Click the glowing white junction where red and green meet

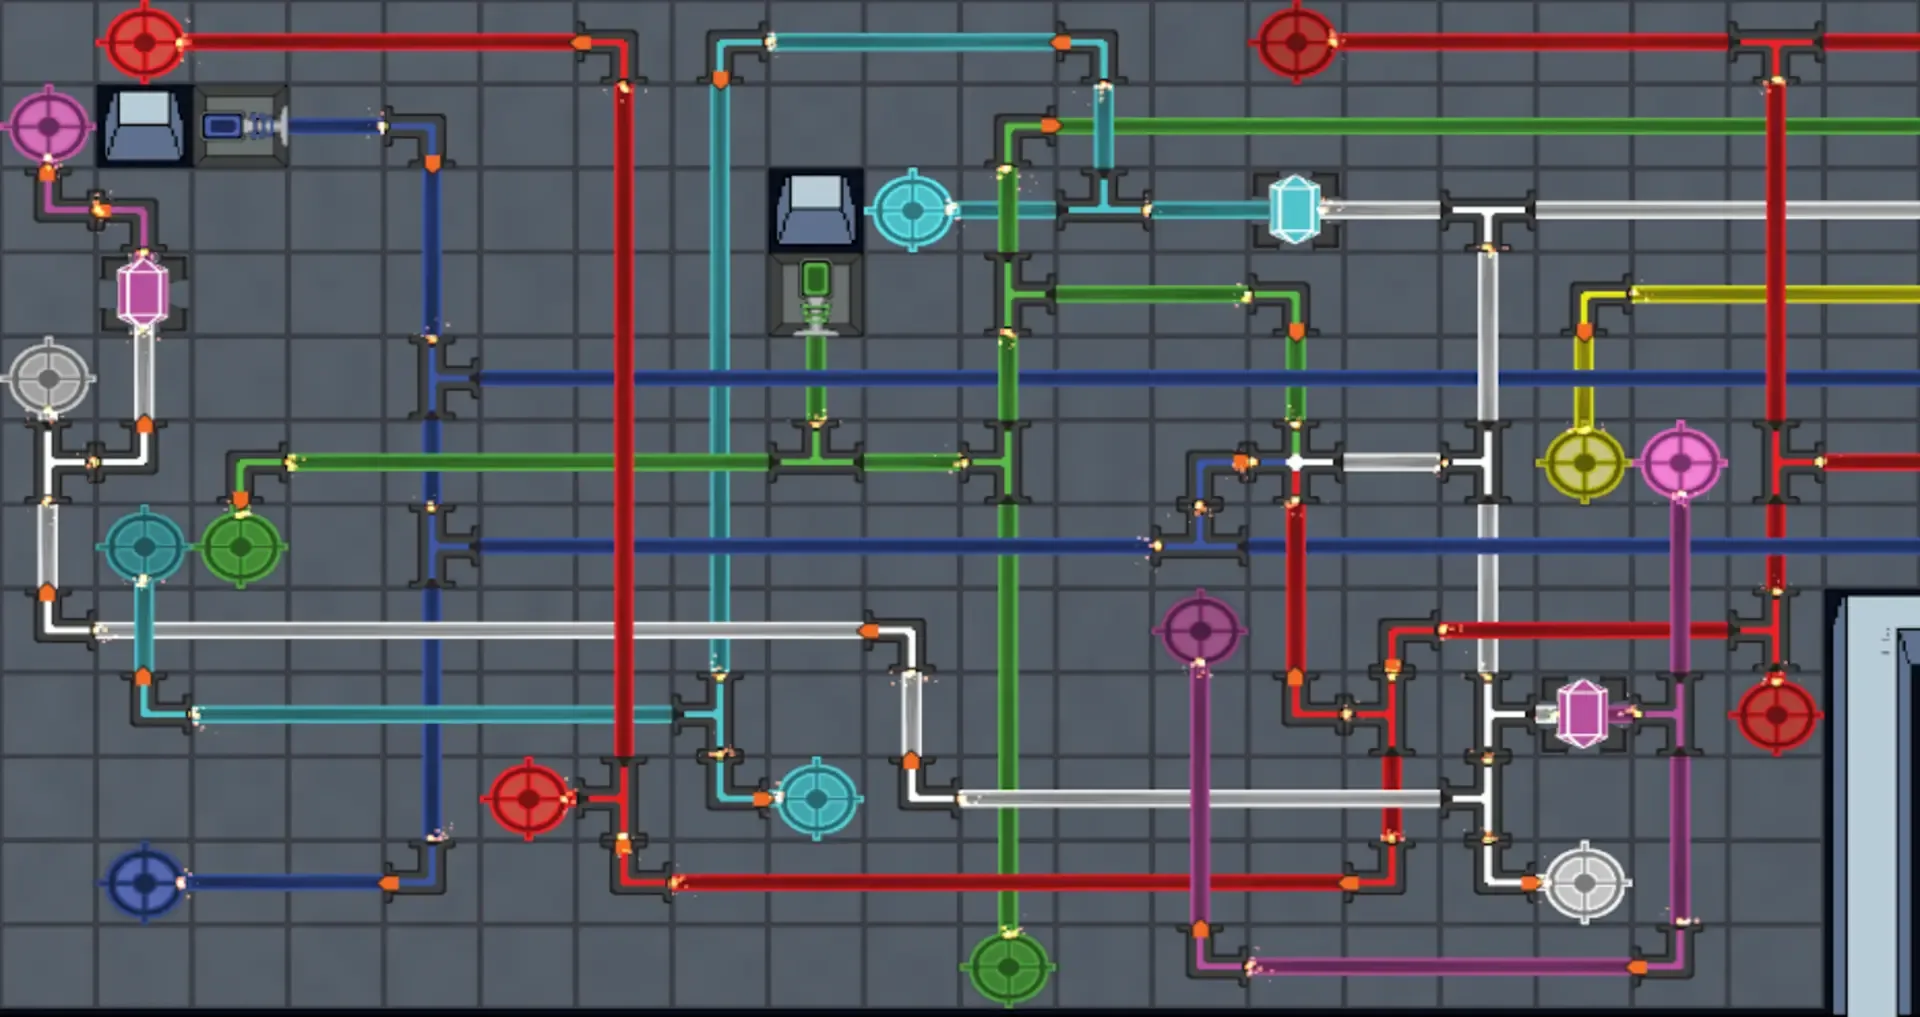pos(1295,463)
